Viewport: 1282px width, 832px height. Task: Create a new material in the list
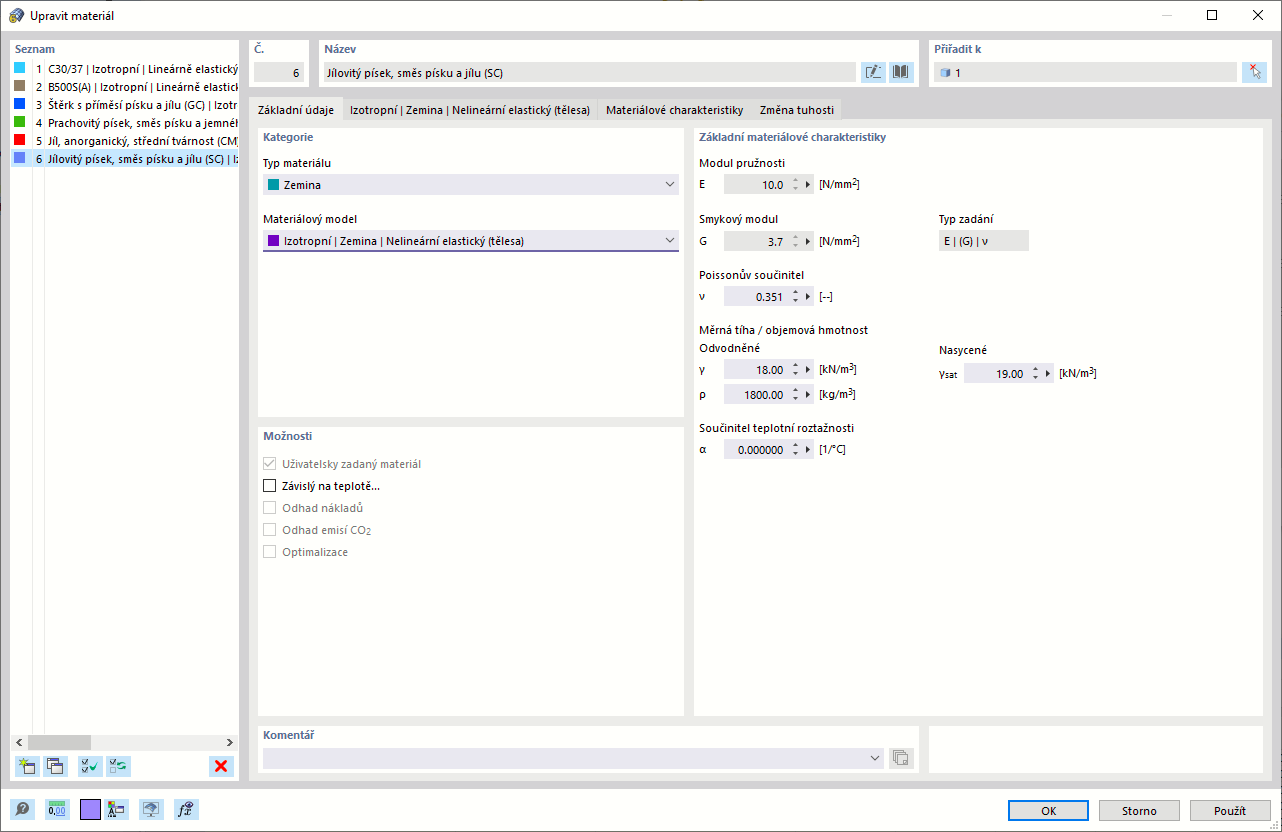click(26, 766)
